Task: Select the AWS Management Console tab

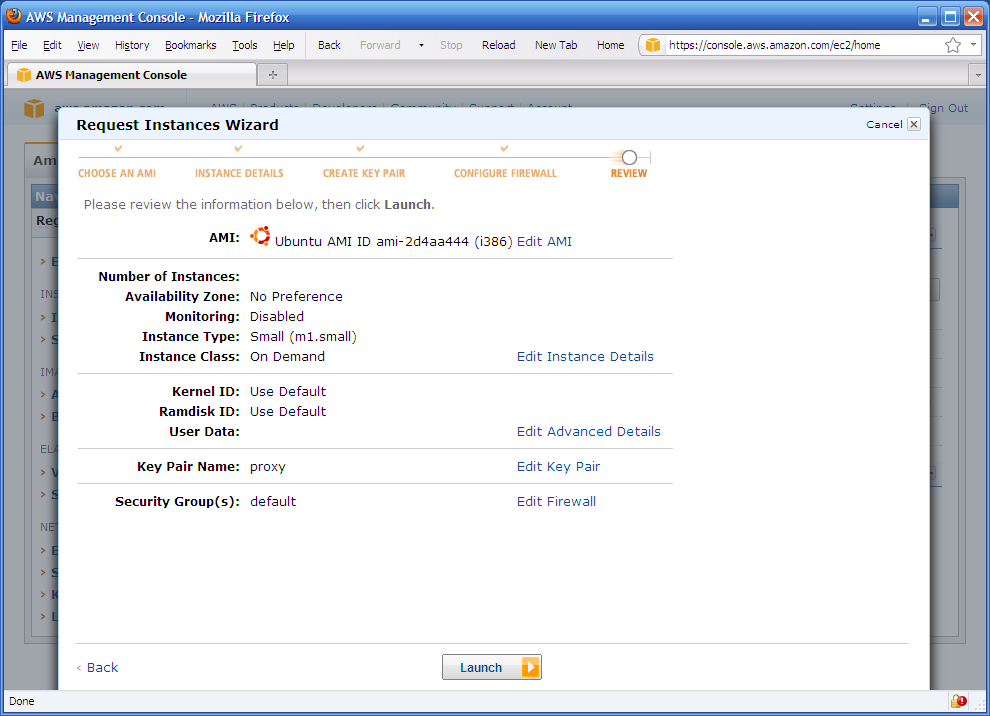Action: pyautogui.click(x=132, y=75)
